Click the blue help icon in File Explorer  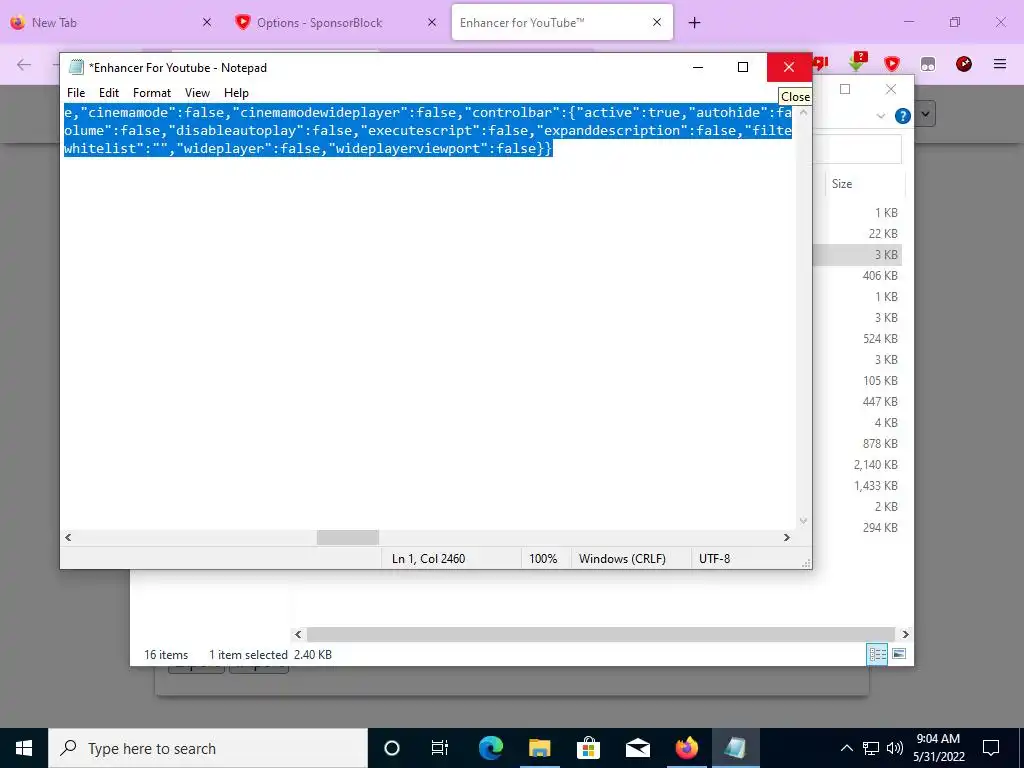(903, 116)
